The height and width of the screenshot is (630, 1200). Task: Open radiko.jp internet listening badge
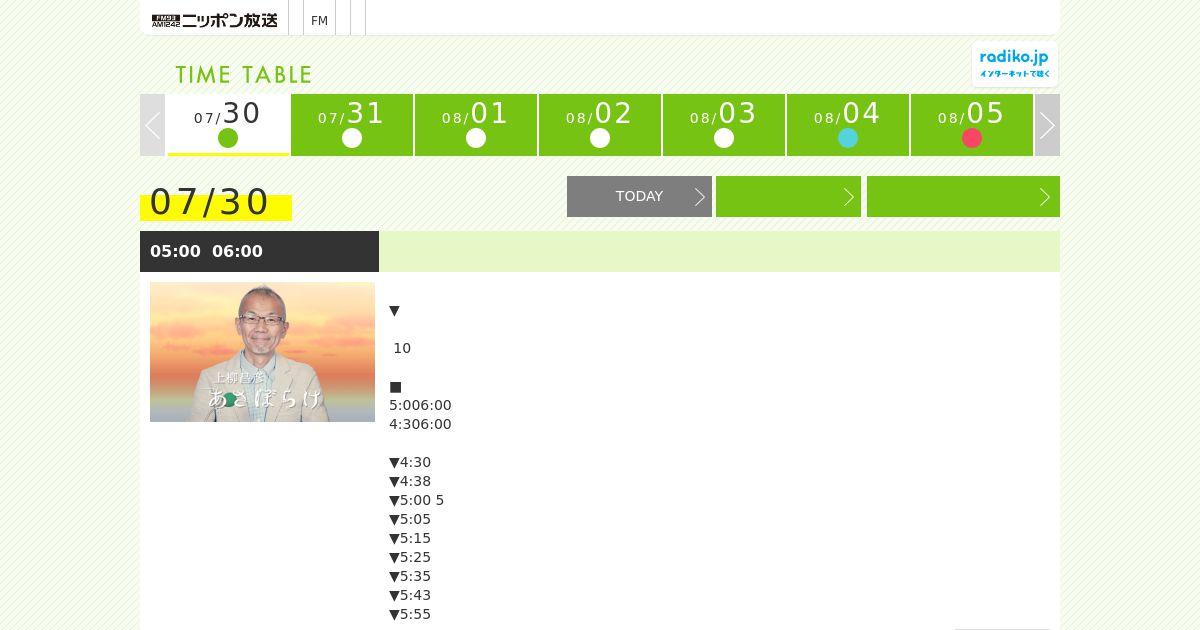point(1015,64)
